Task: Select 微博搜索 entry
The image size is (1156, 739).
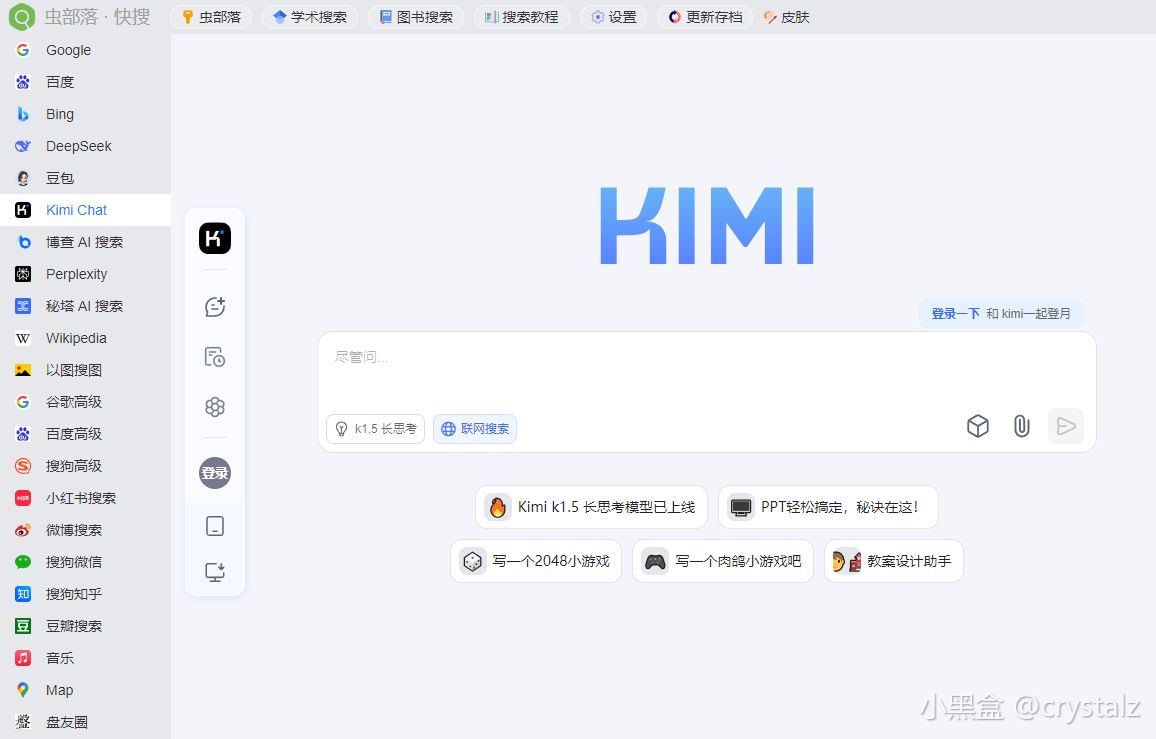Action: point(86,530)
